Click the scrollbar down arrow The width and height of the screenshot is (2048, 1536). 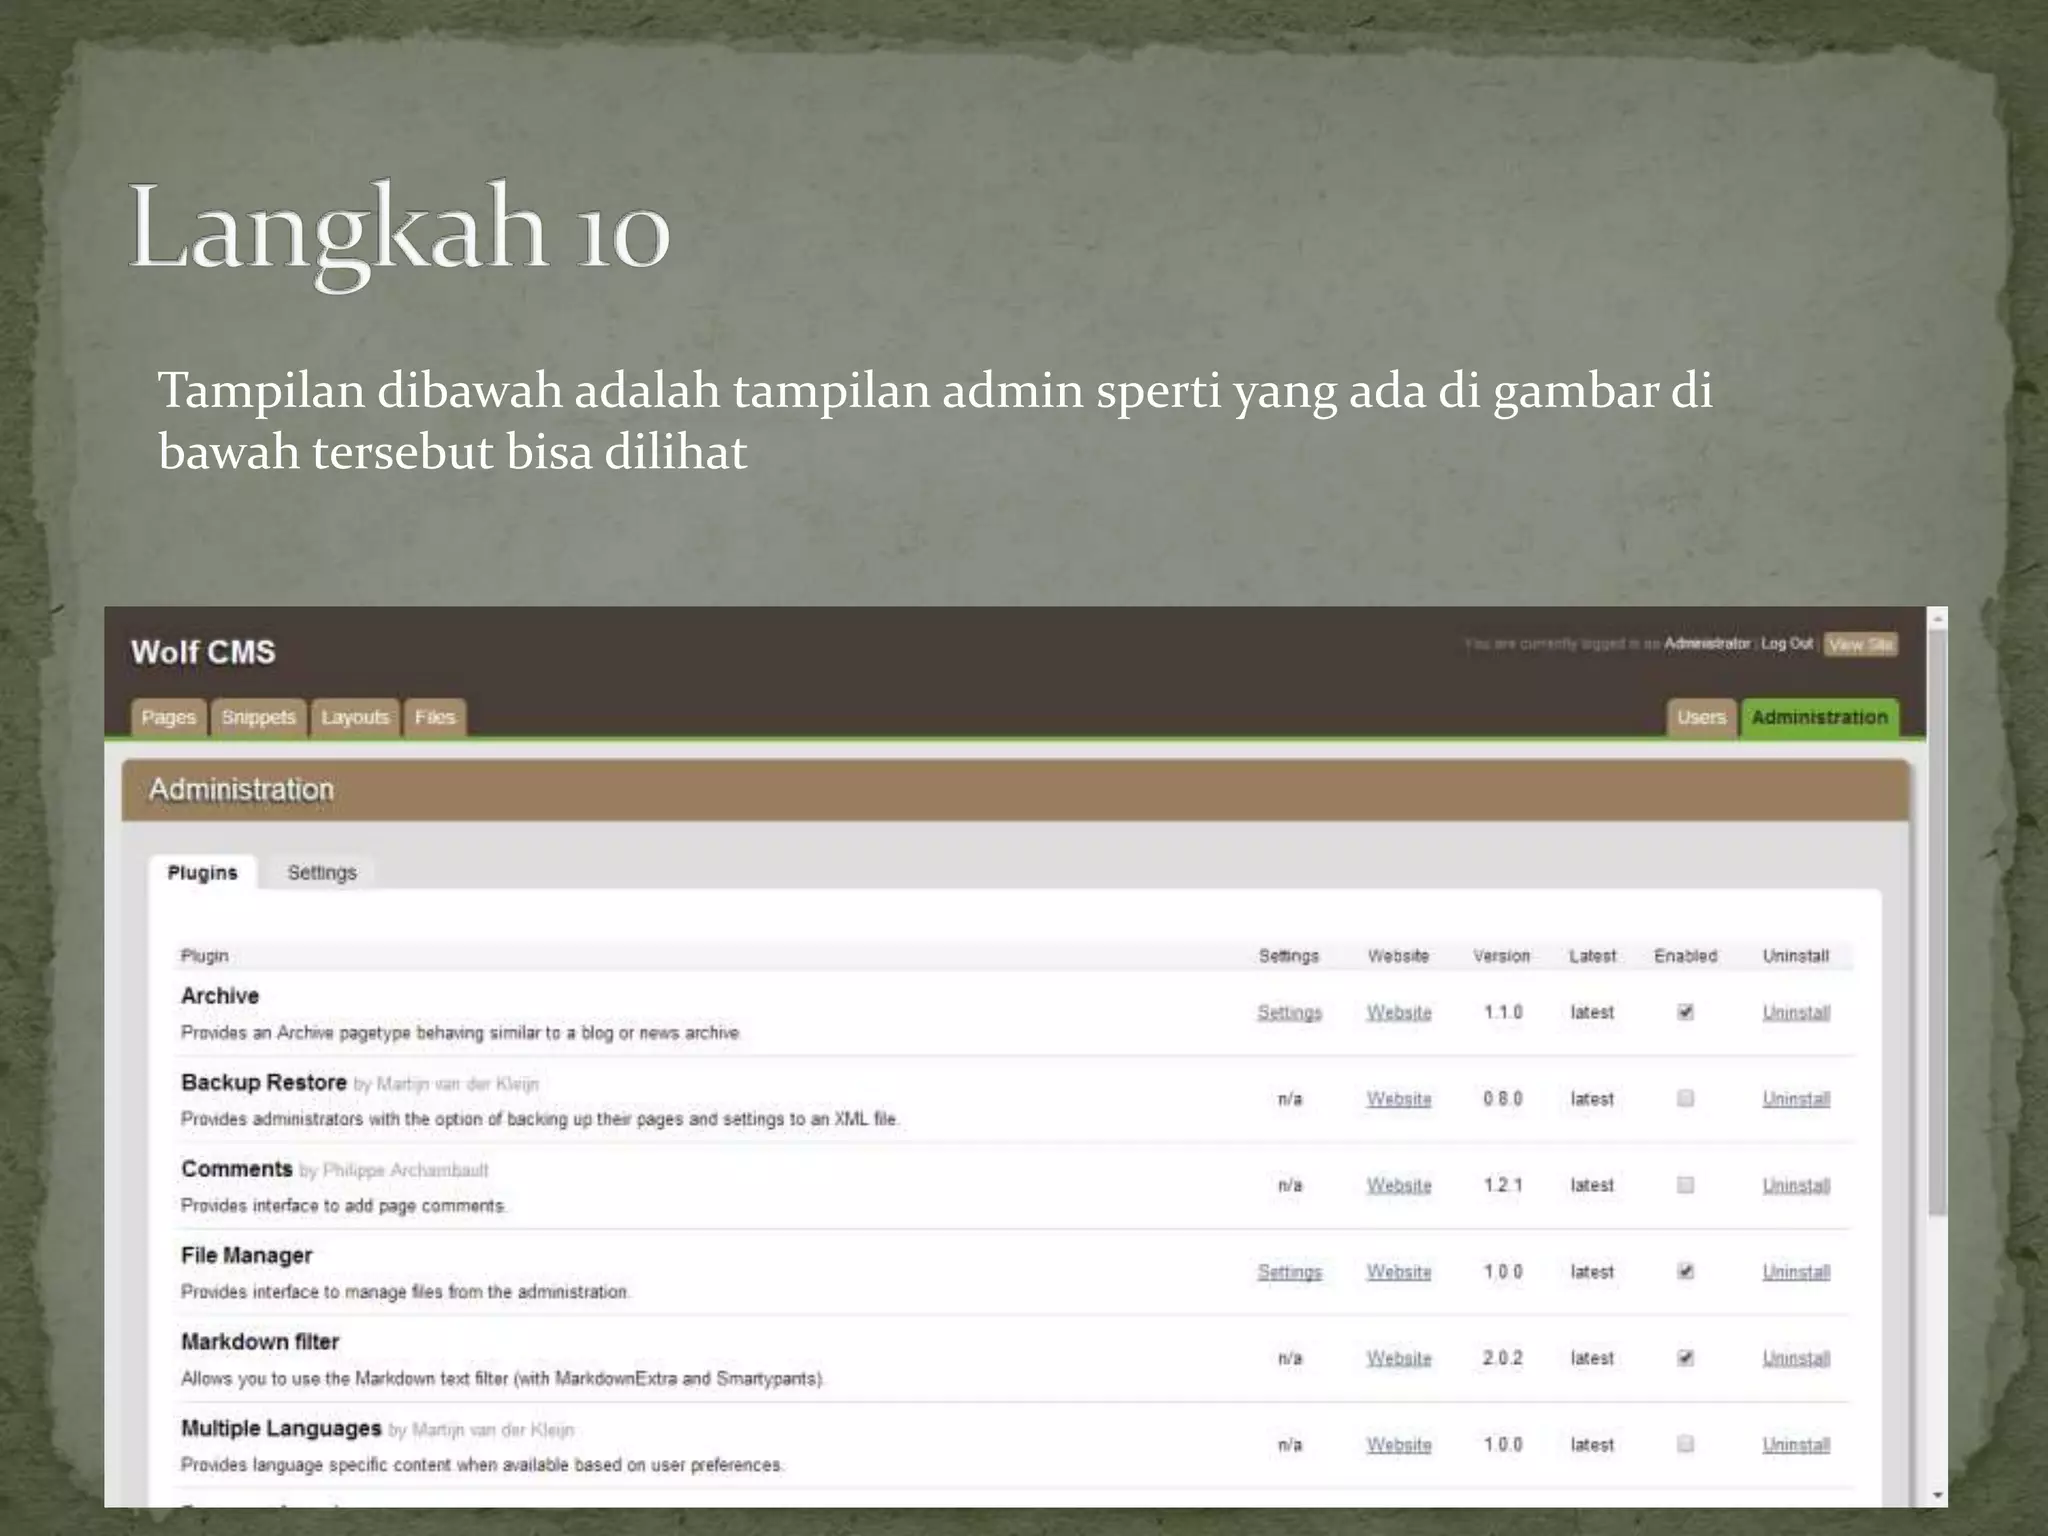point(1937,1496)
